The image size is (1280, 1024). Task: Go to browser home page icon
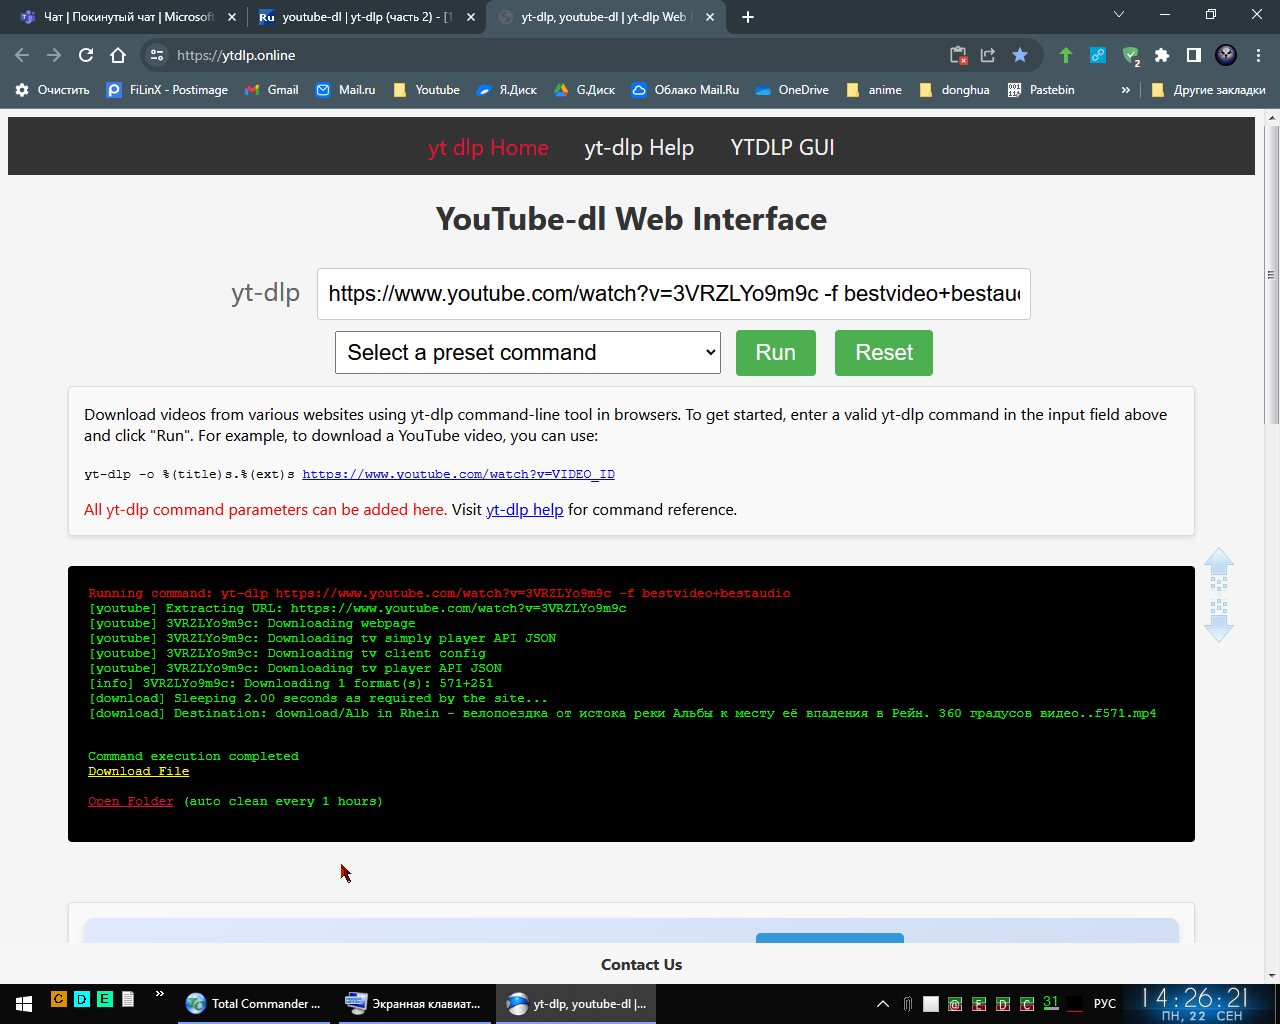click(x=118, y=55)
